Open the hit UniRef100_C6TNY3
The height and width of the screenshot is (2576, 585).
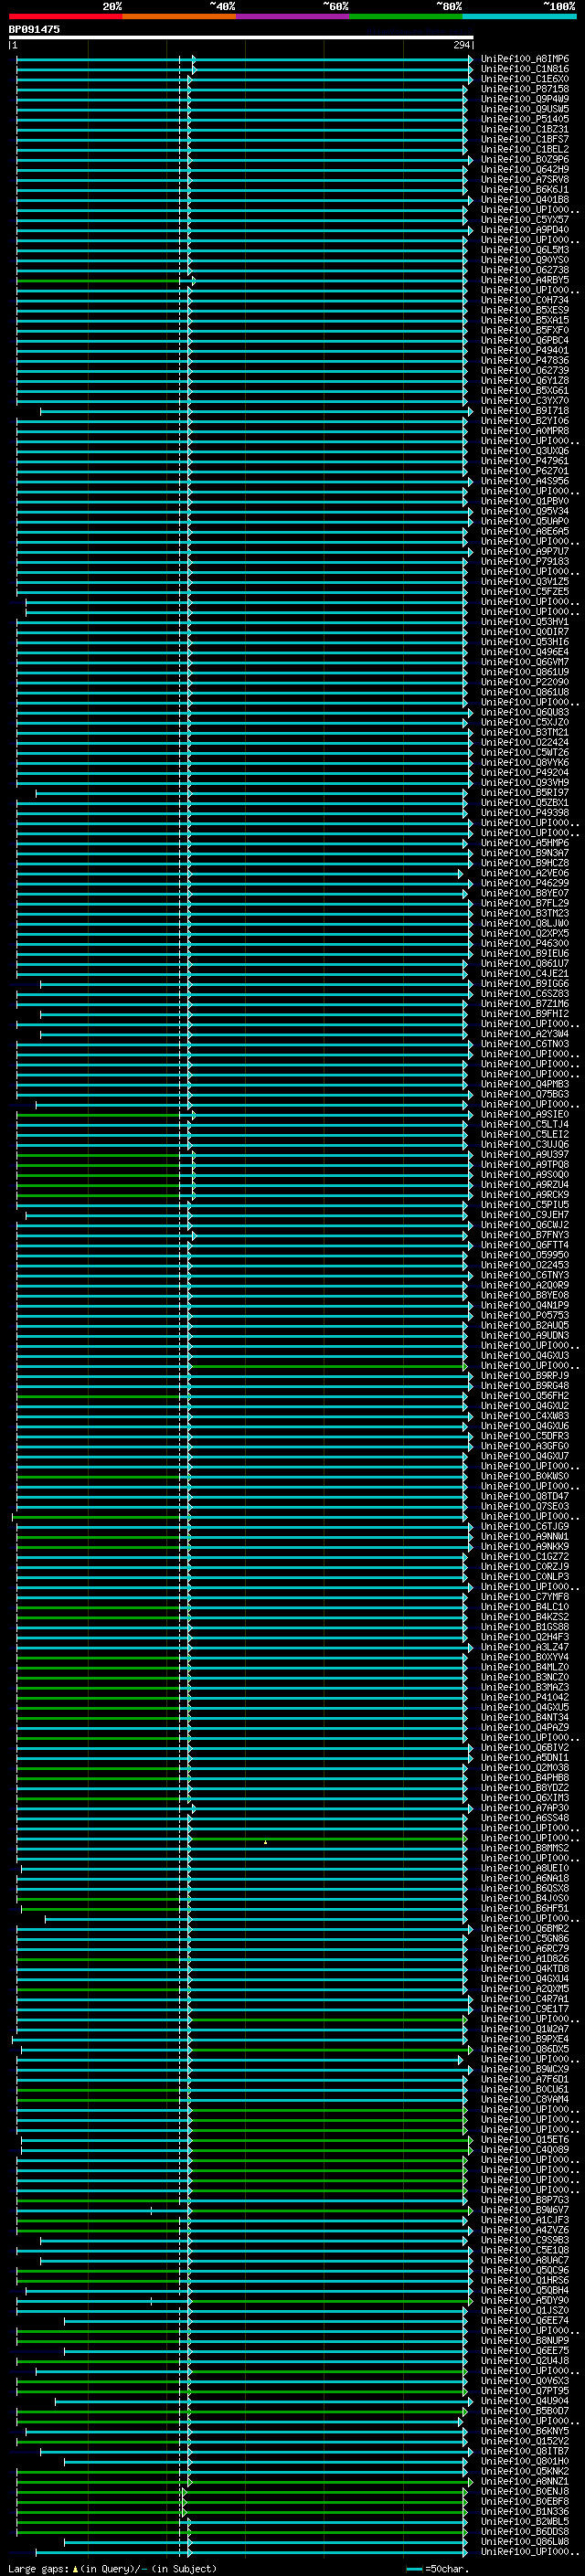[525, 1275]
